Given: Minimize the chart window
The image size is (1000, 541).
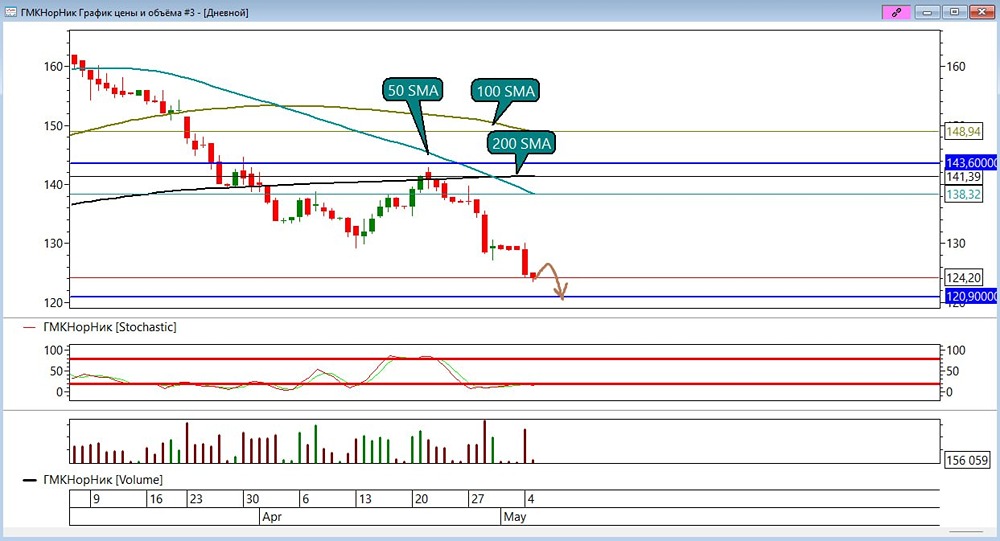Looking at the screenshot, I should coord(928,12).
